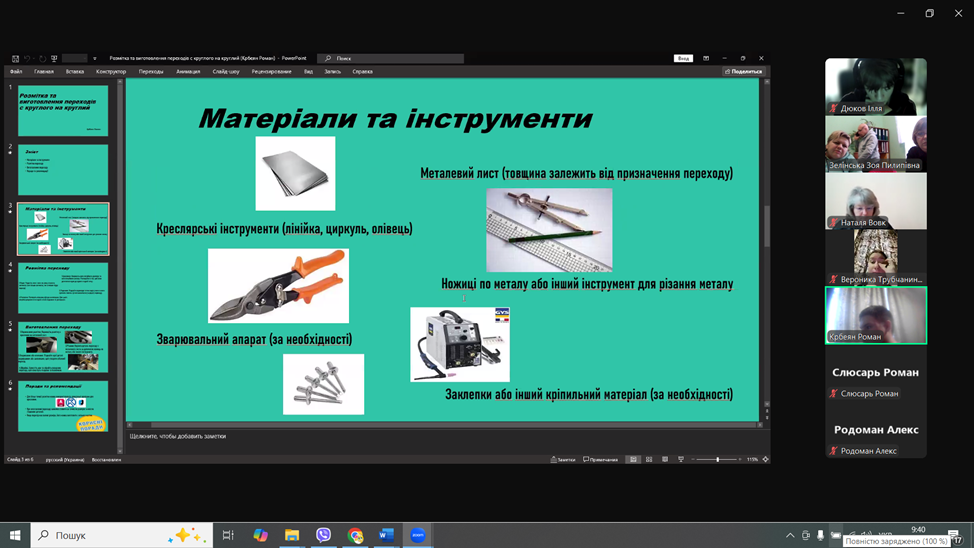Screen dimensions: 974x548
Task: Click the fit slide to window icon
Action: [x=766, y=459]
